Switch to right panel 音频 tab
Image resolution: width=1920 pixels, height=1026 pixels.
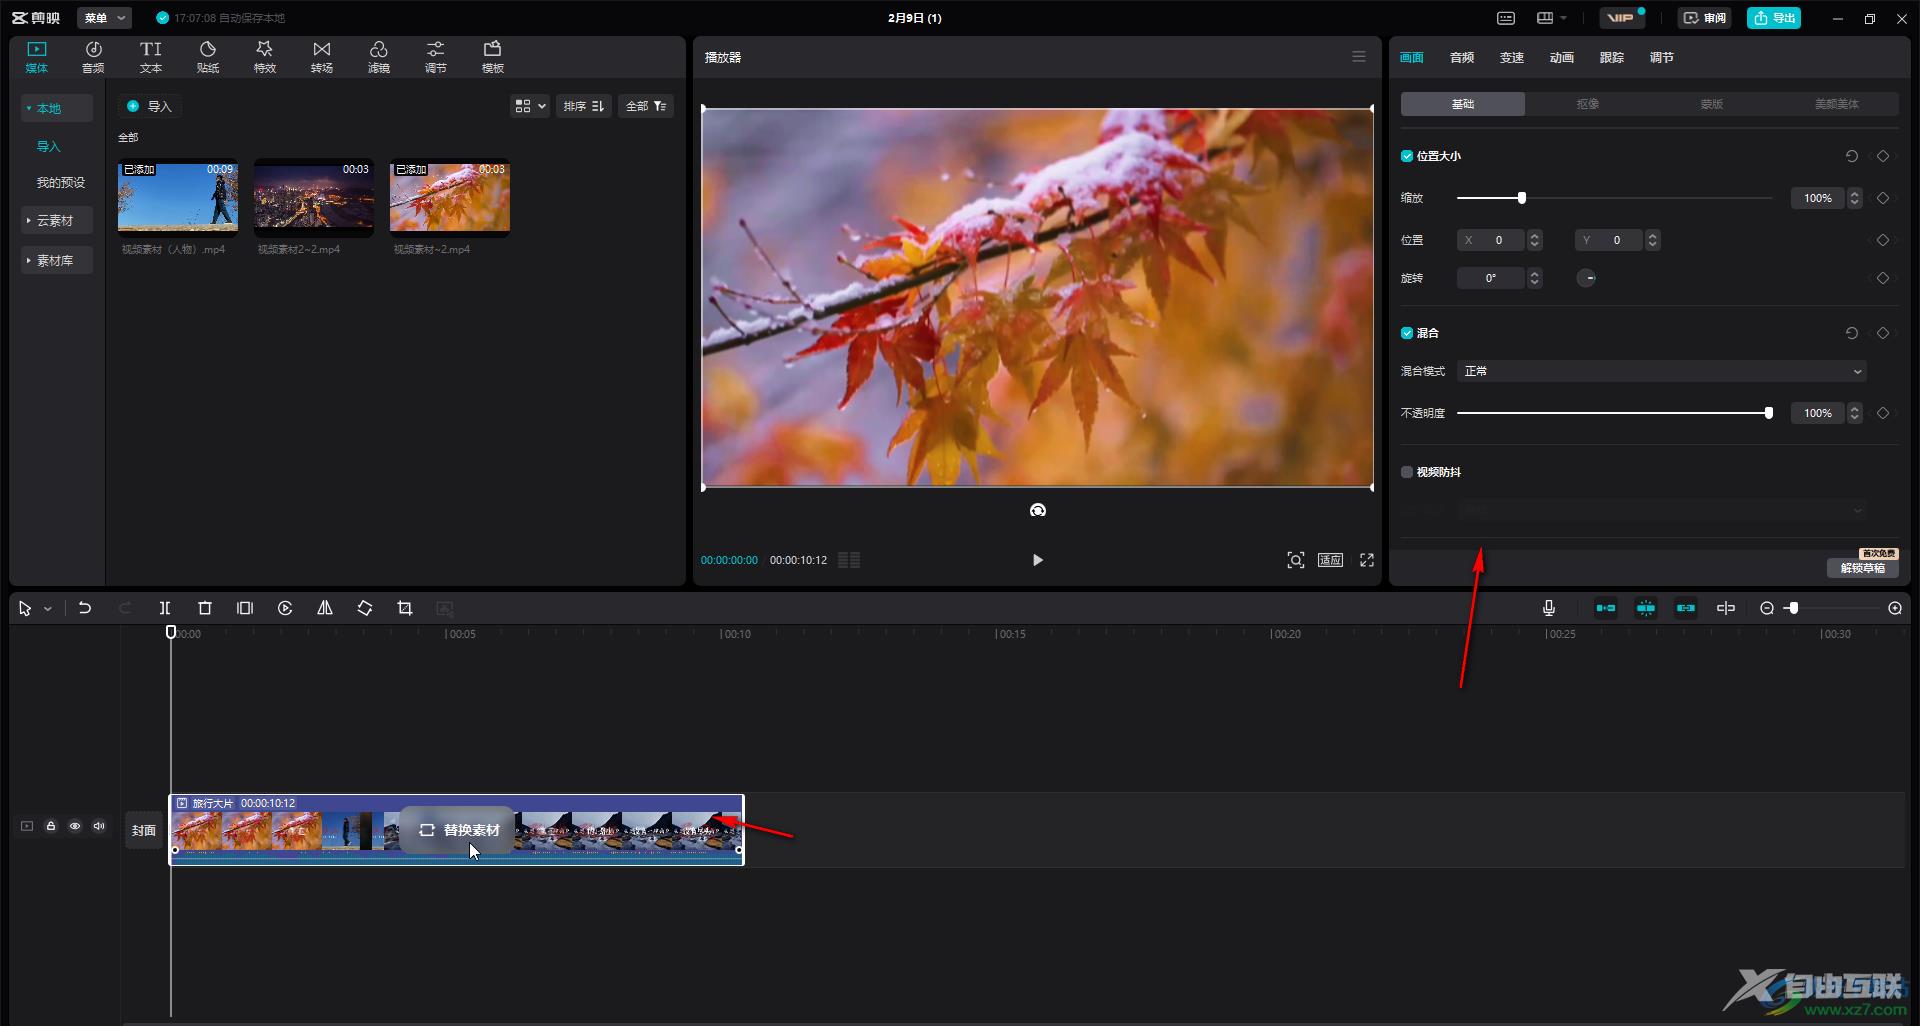tap(1462, 58)
